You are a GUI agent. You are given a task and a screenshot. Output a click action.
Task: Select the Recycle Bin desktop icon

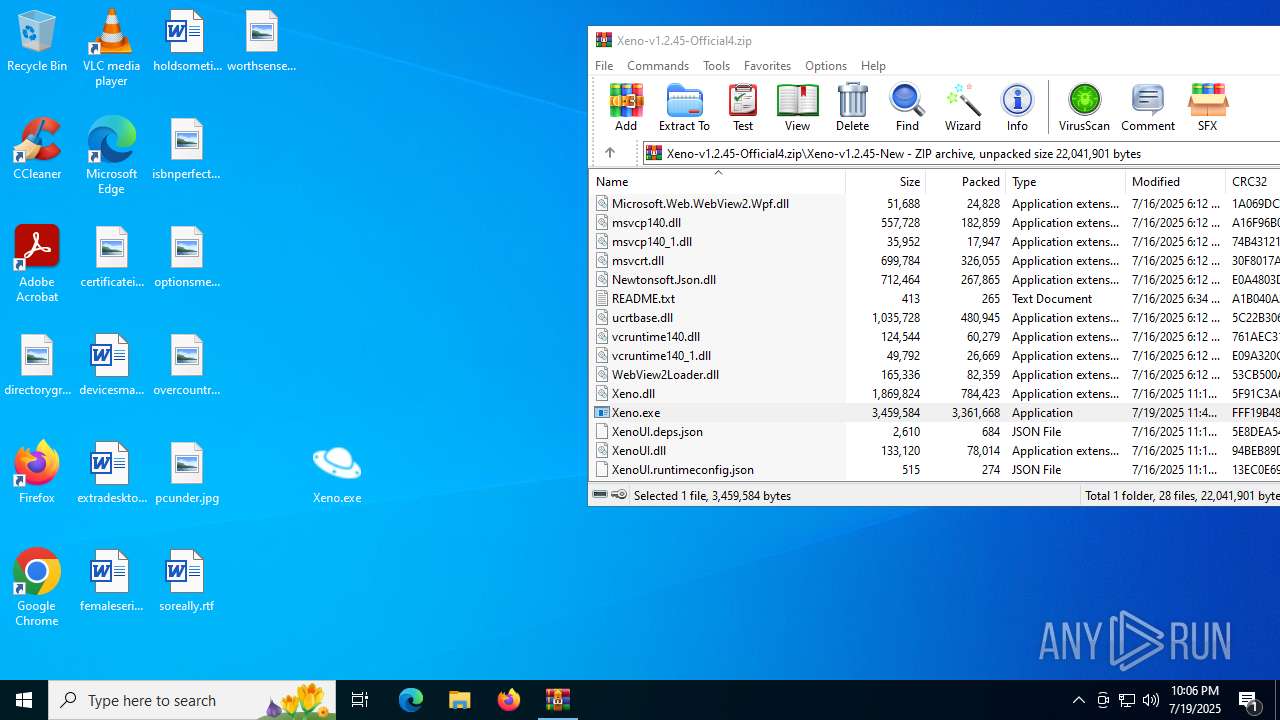(x=37, y=41)
